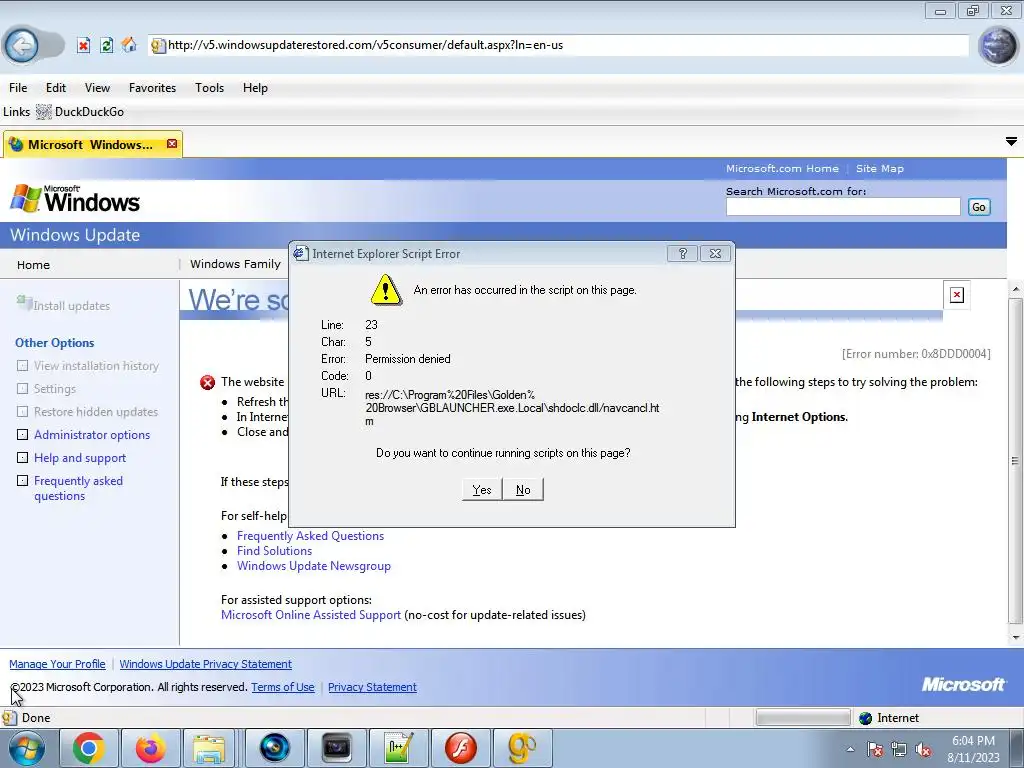Click the page scrollbar down arrow
This screenshot has width=1024, height=768.
click(1015, 637)
